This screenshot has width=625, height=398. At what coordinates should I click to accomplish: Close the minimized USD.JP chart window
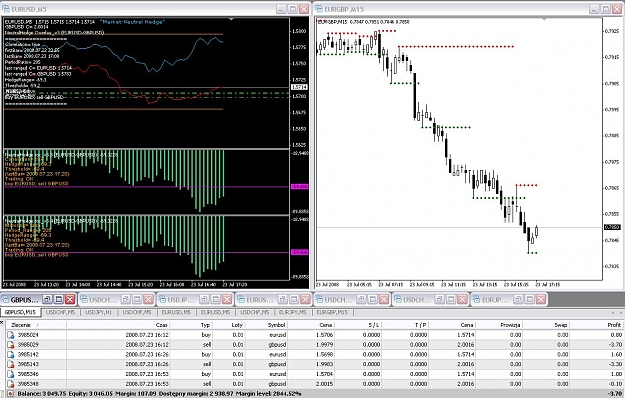point(227,299)
